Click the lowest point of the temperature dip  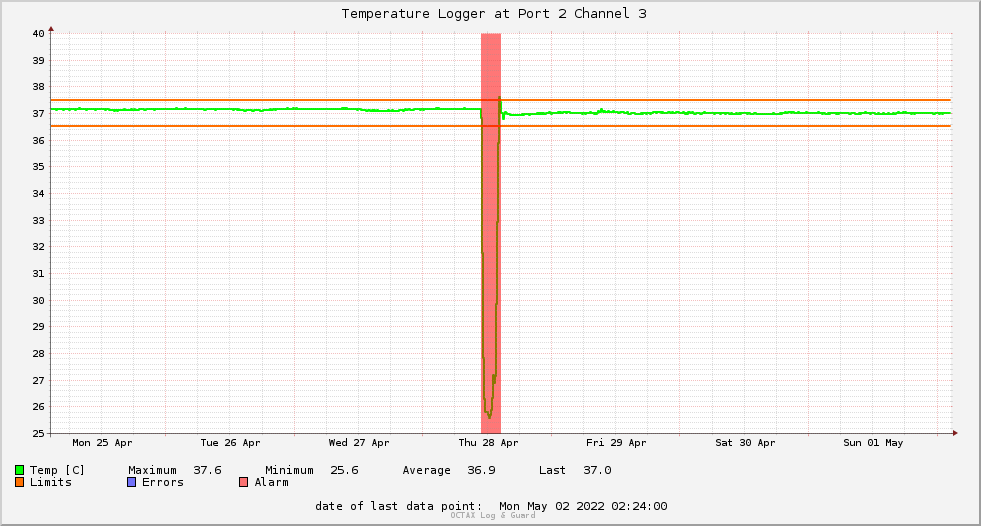489,417
